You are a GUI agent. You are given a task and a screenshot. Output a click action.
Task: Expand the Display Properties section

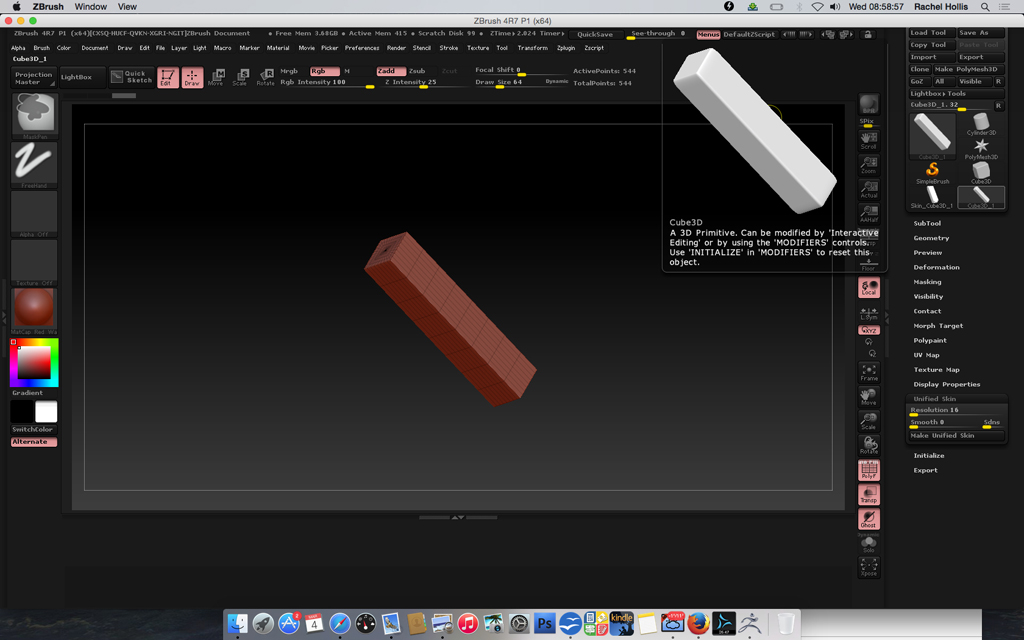pos(947,385)
